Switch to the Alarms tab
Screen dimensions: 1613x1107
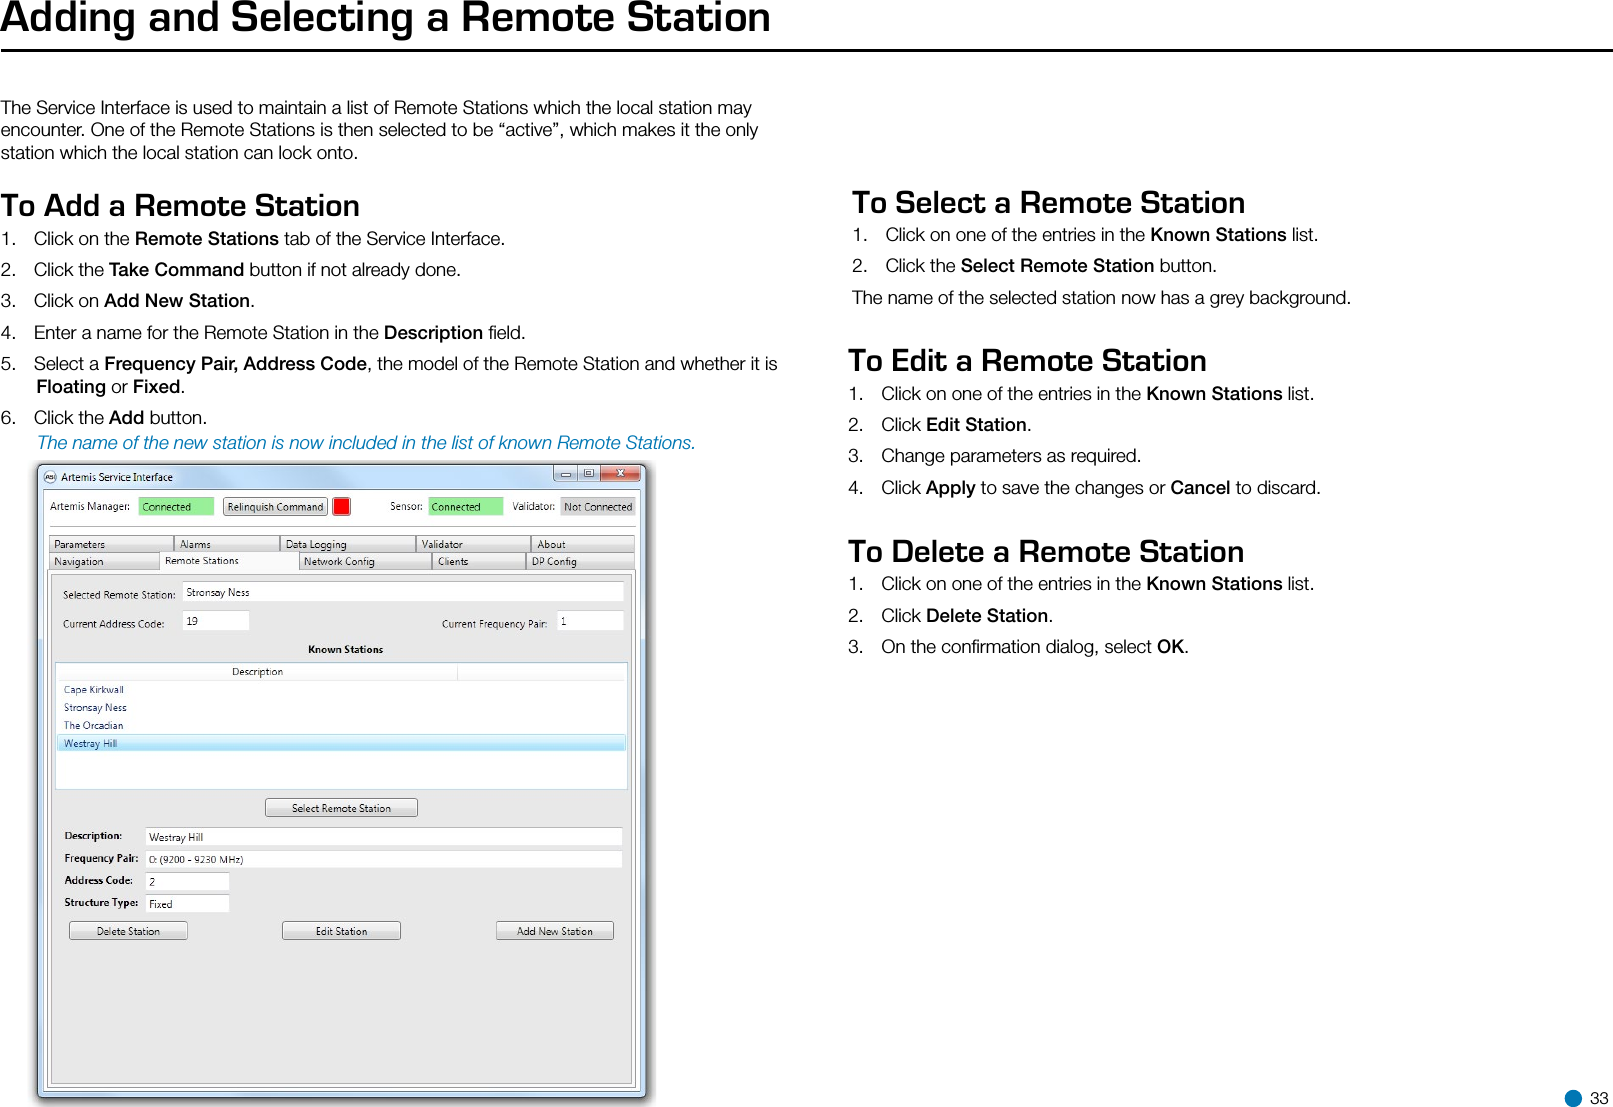point(227,544)
